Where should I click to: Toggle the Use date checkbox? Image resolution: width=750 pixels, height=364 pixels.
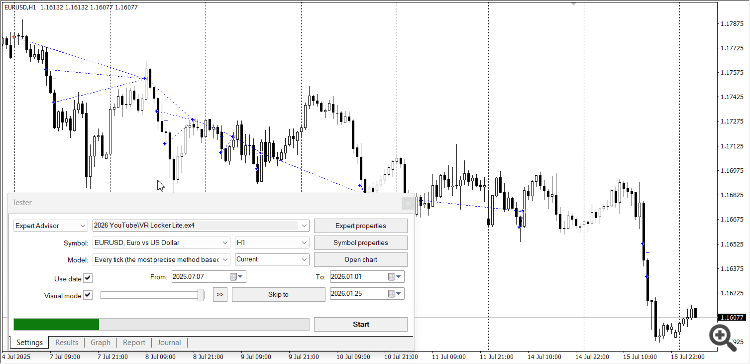(88, 277)
